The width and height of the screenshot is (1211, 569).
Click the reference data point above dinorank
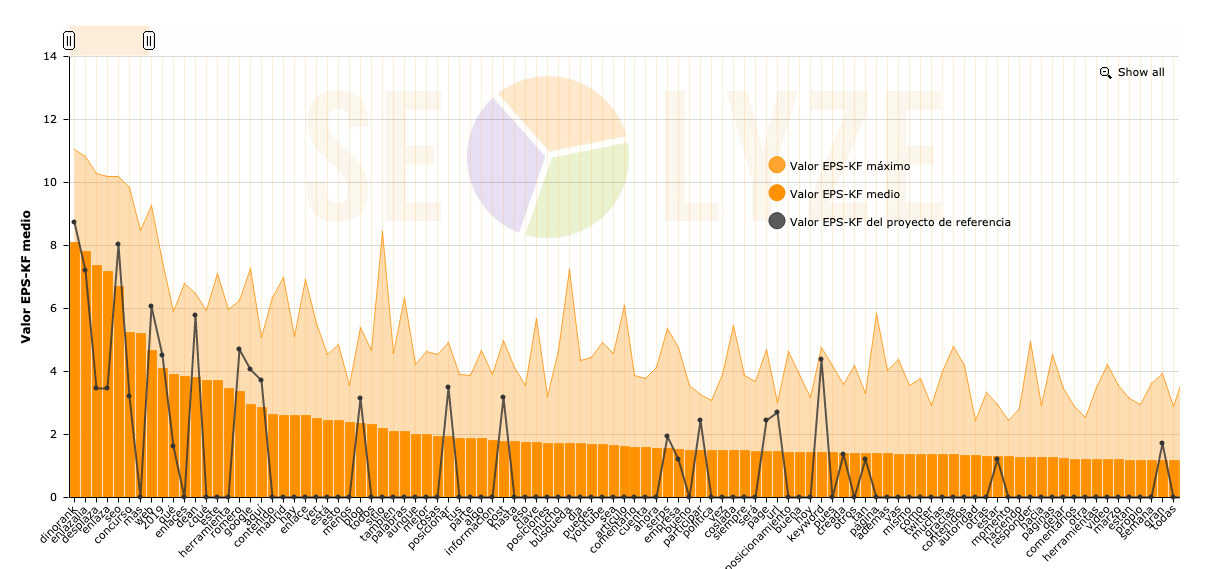(x=74, y=222)
